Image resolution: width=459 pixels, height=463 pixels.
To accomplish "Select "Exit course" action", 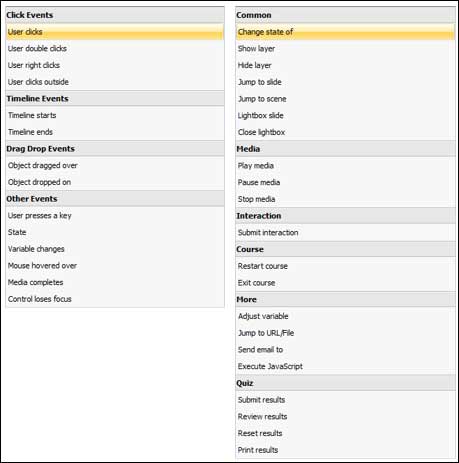I will [x=345, y=283].
